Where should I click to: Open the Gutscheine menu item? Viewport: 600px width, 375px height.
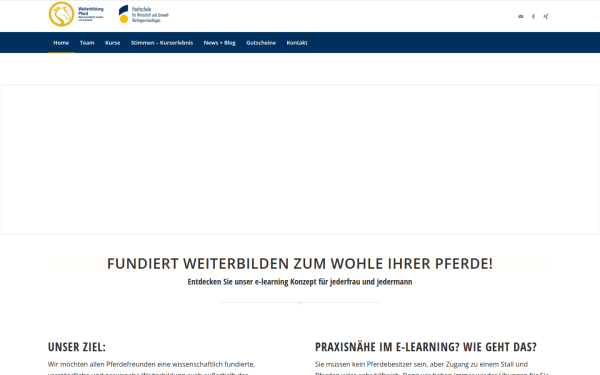click(x=261, y=43)
